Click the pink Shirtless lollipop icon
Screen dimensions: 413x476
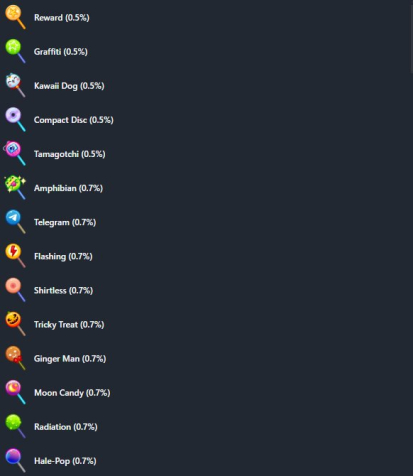click(x=15, y=290)
